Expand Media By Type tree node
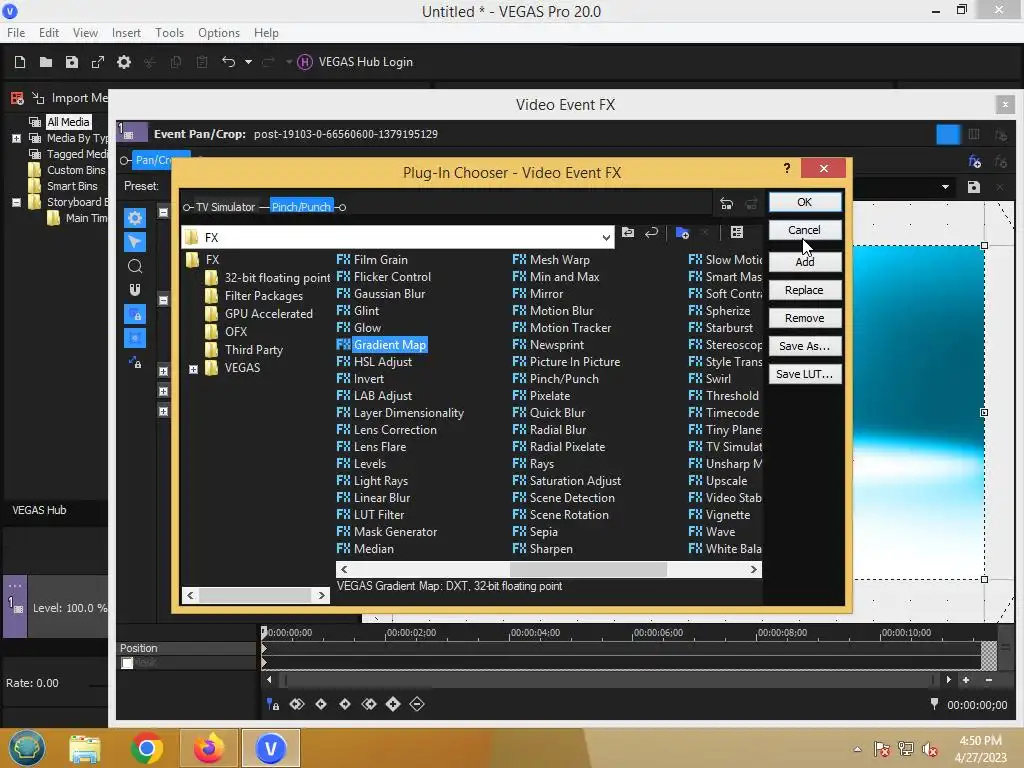This screenshot has height=768, width=1024. coord(16,138)
